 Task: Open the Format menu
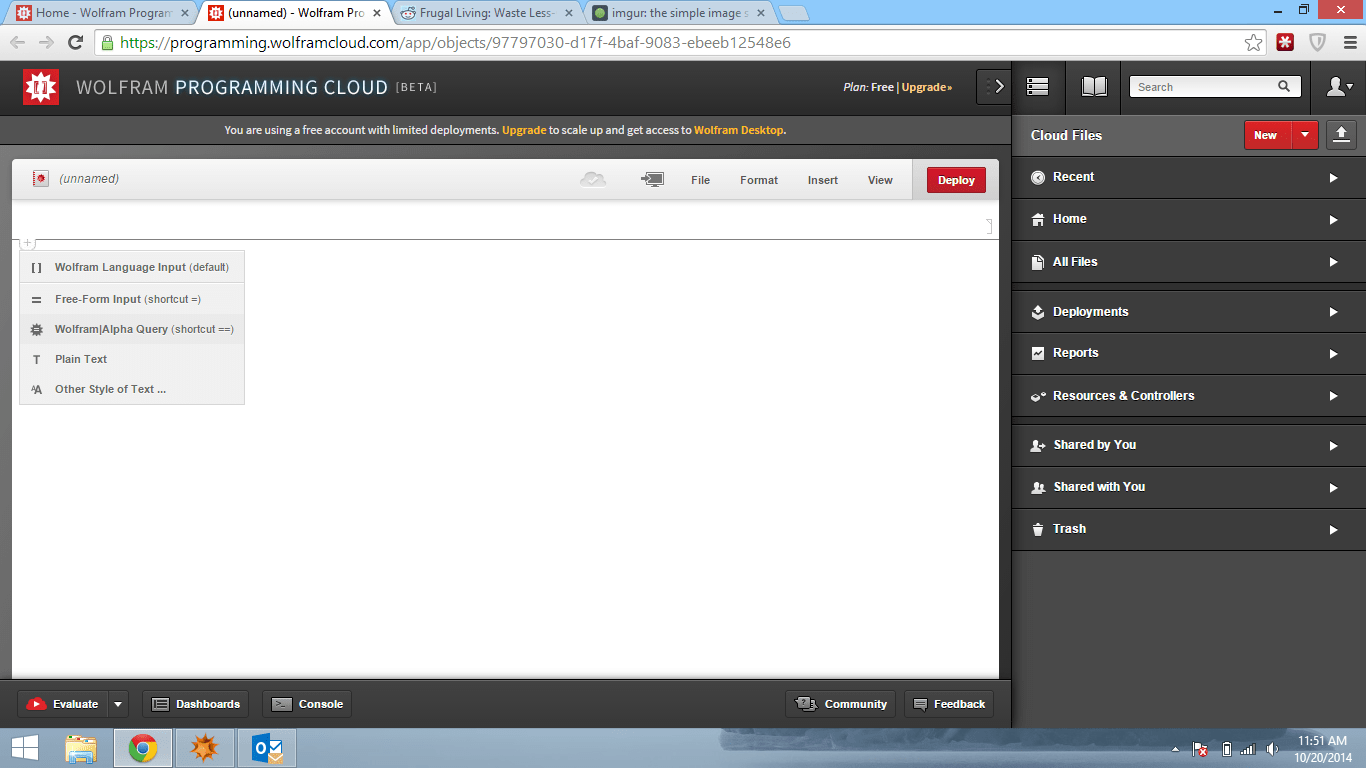[x=759, y=180]
